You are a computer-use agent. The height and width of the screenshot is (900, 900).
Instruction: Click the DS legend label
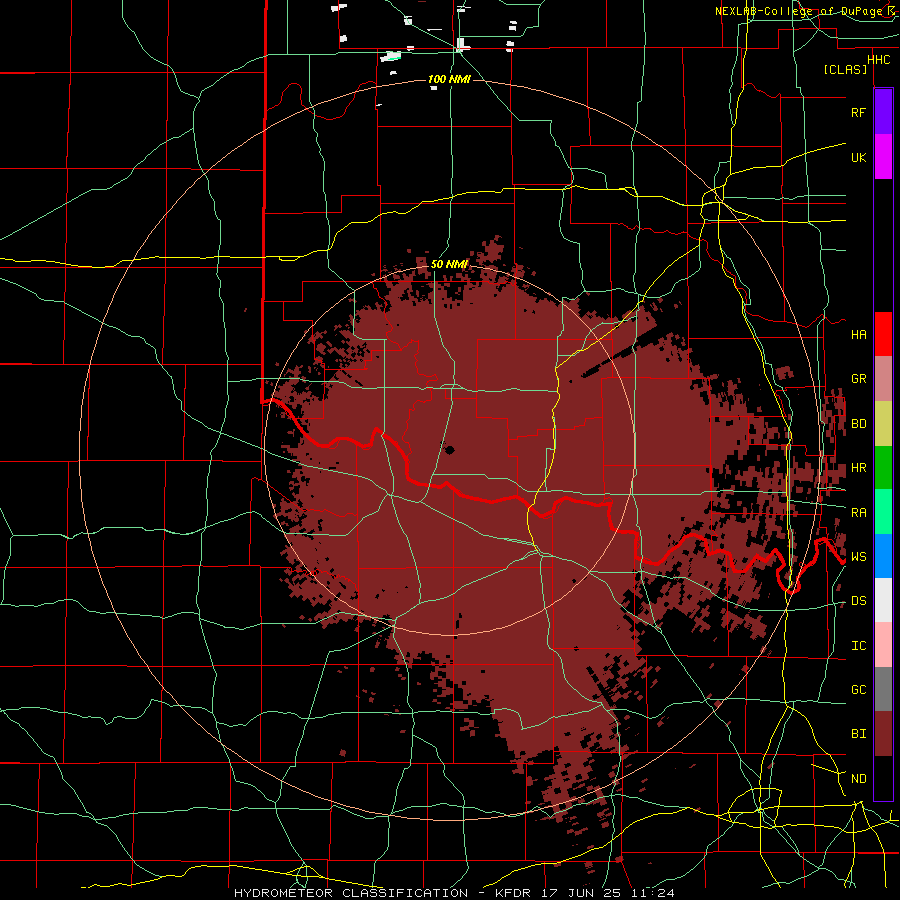858,600
